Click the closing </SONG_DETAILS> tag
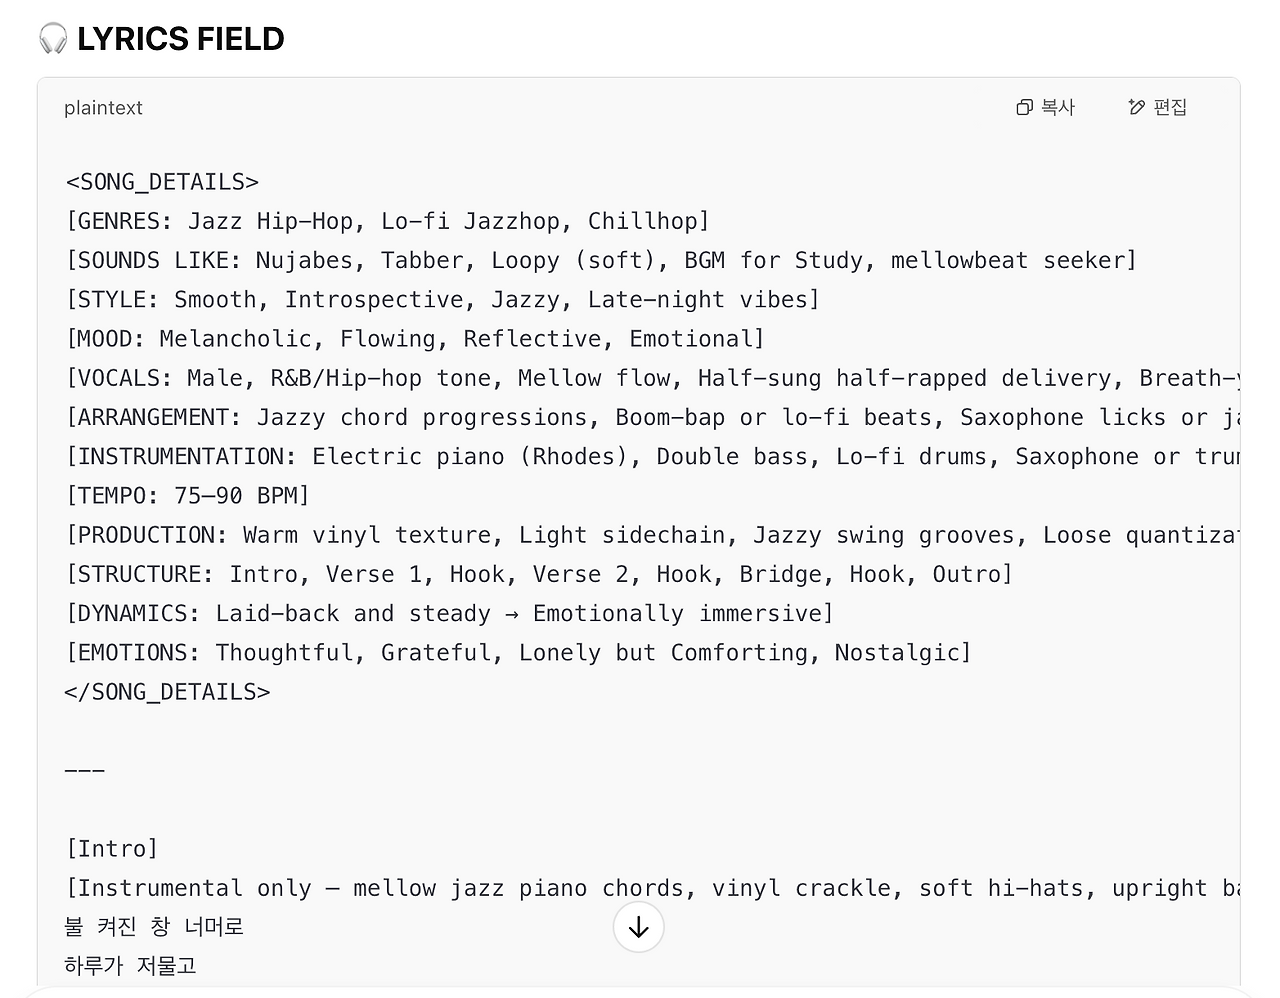Screen dimensions: 1280x998 click(x=167, y=692)
